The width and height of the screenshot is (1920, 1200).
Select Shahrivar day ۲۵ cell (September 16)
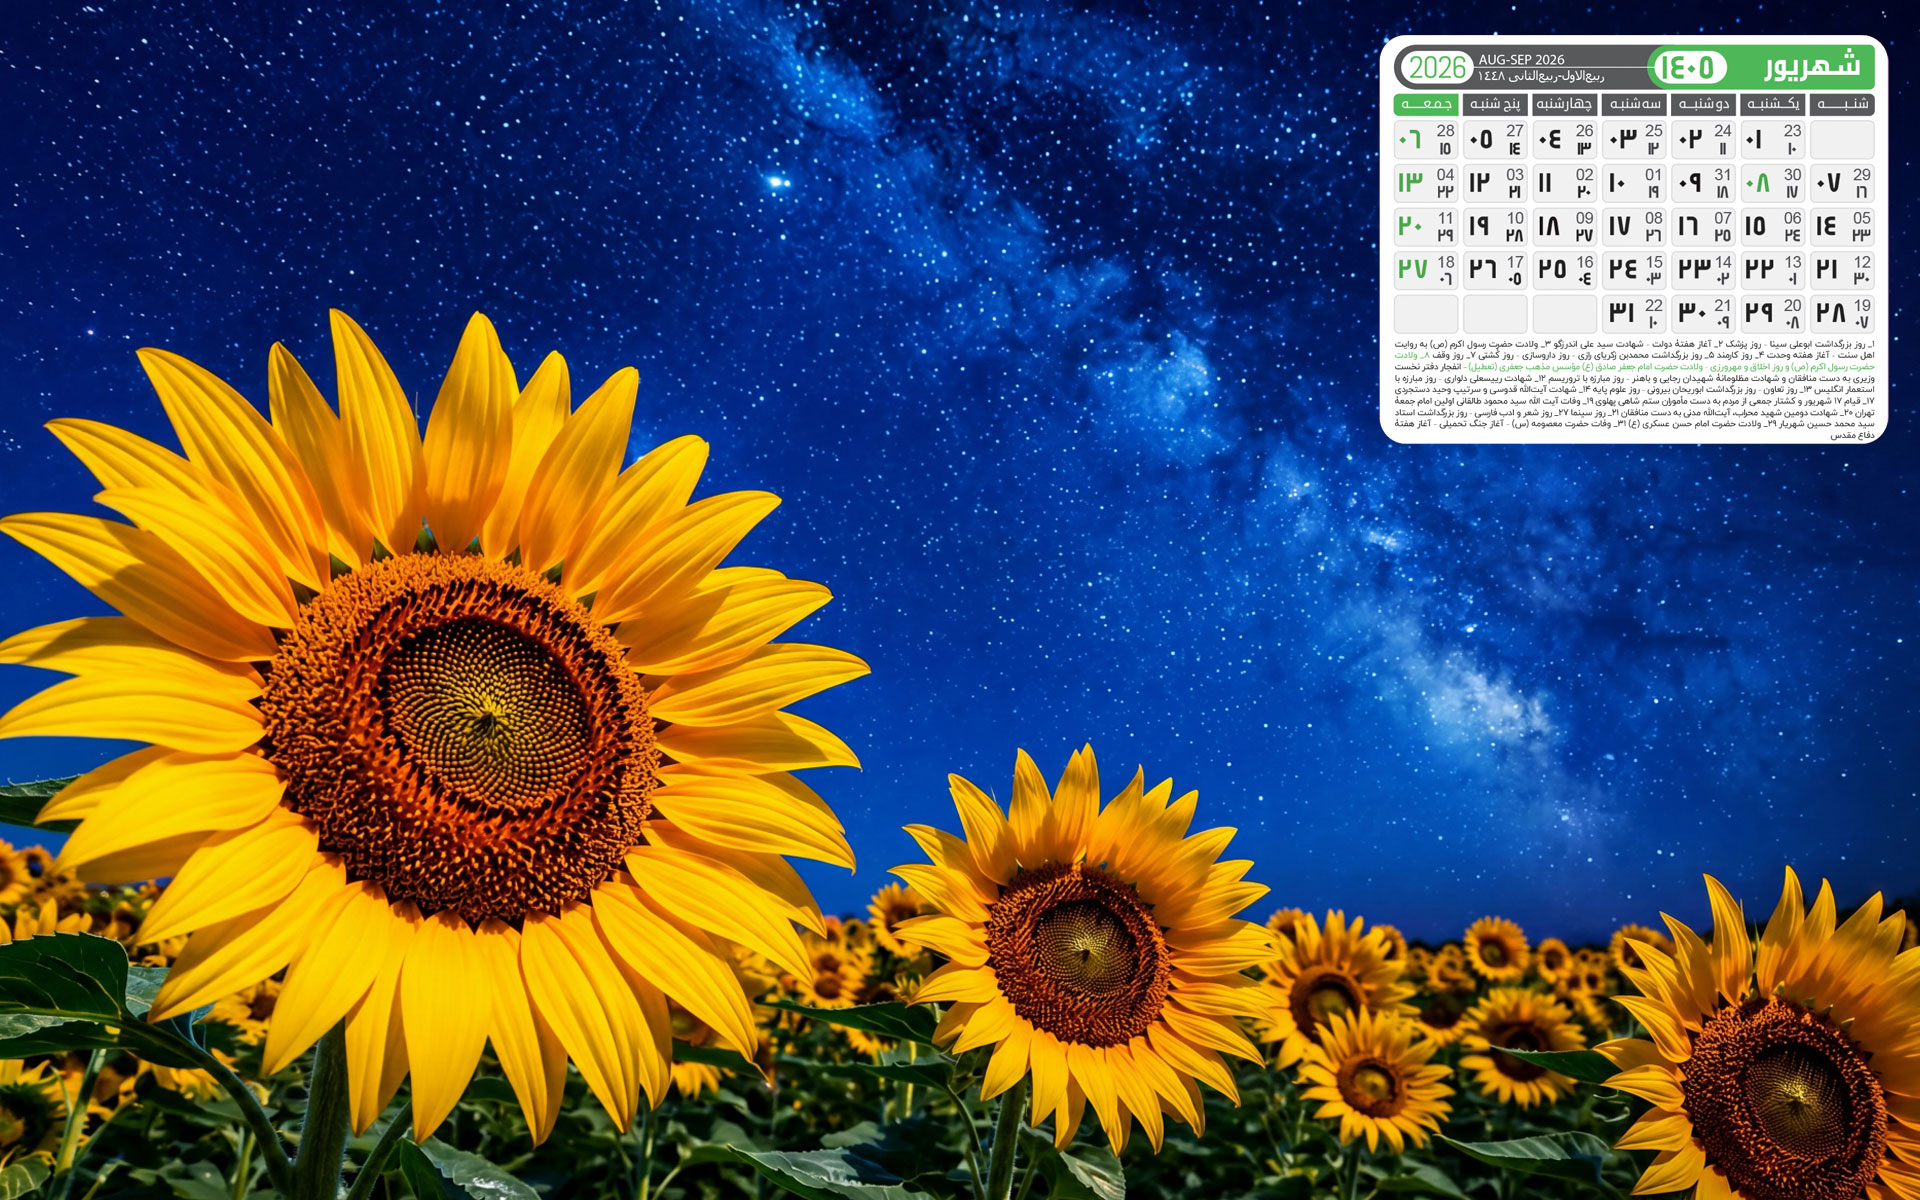tap(1565, 270)
